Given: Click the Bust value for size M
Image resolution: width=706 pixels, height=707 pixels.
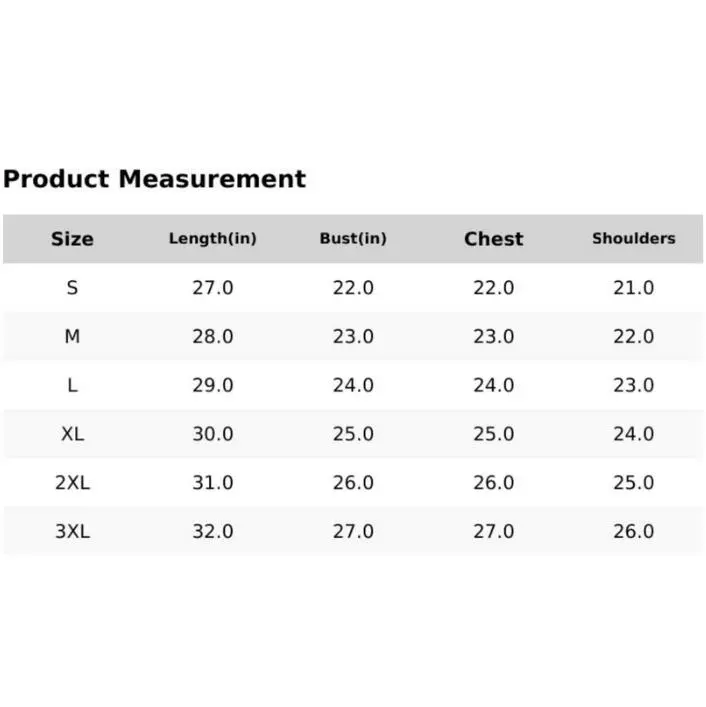Looking at the screenshot, I should [x=353, y=337].
